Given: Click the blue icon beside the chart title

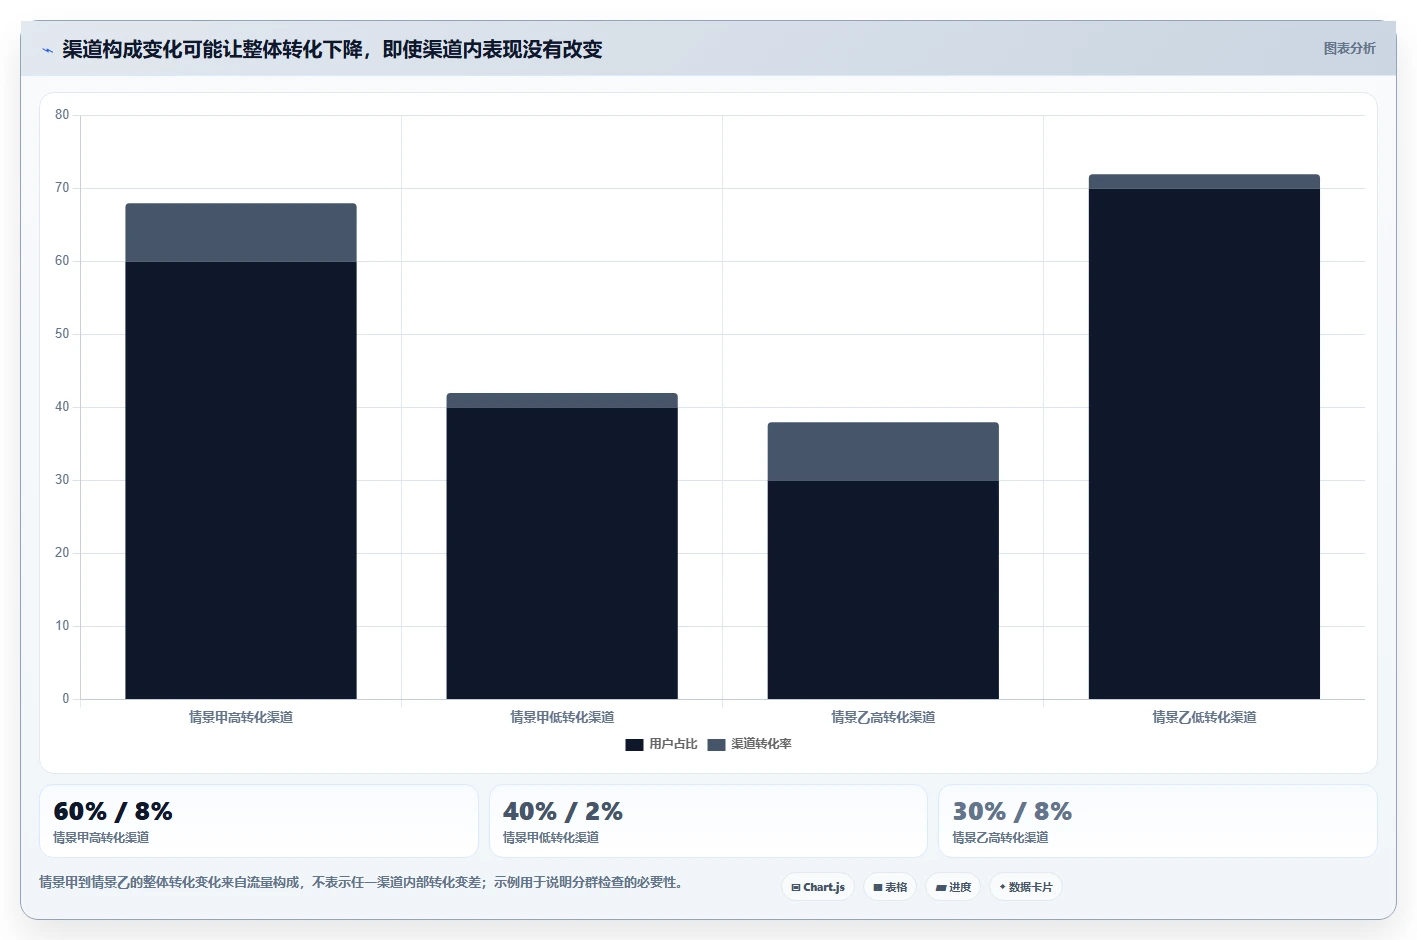Looking at the screenshot, I should pos(47,50).
